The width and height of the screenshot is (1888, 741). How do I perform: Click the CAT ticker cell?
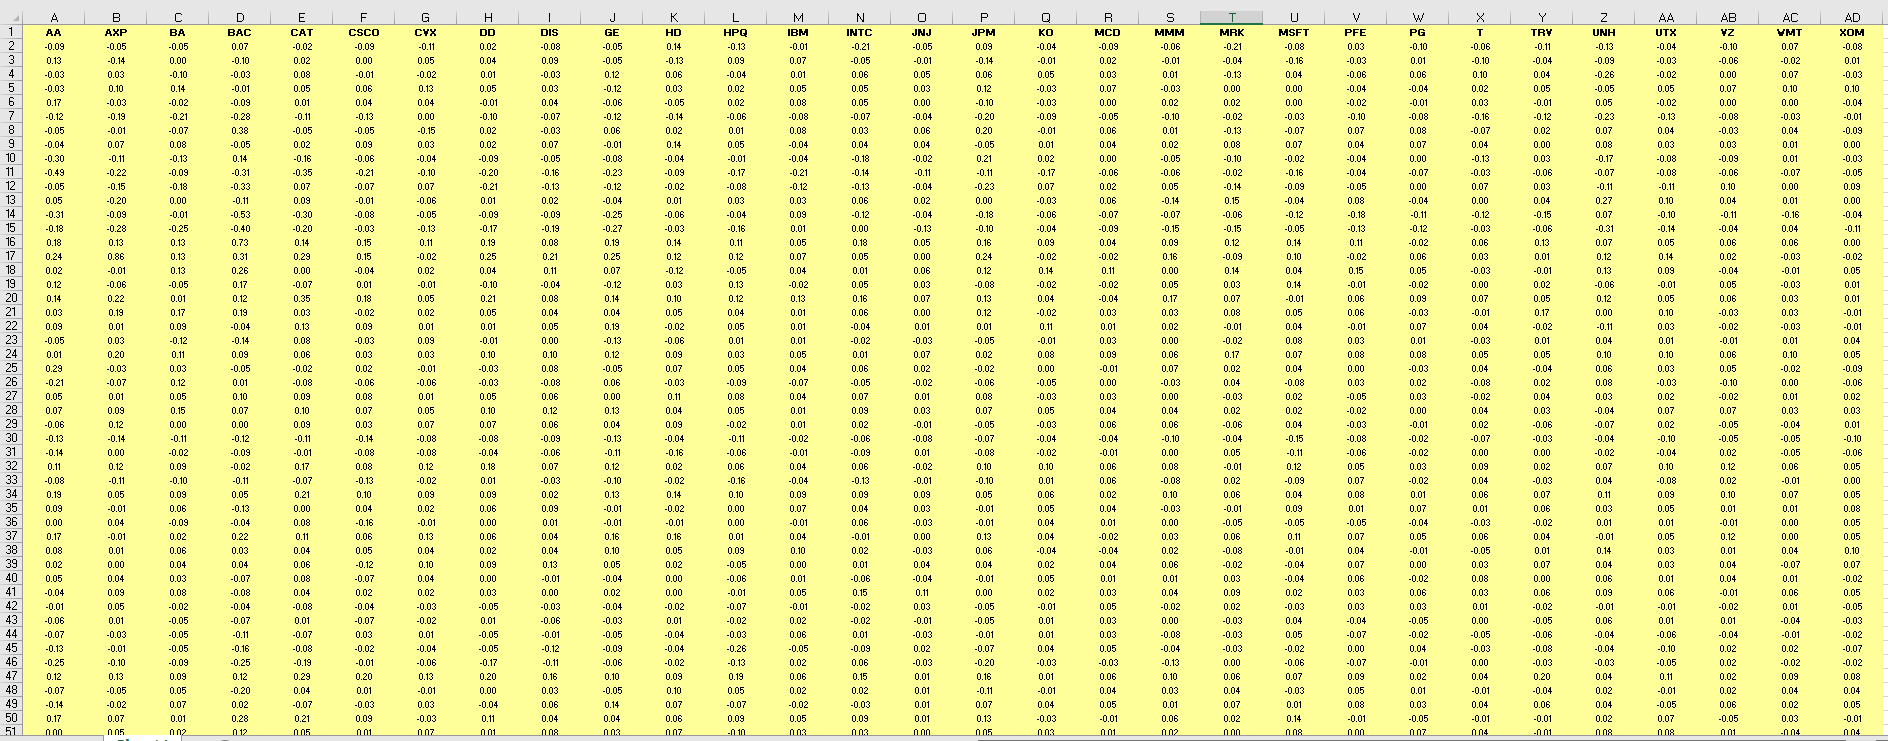point(302,32)
